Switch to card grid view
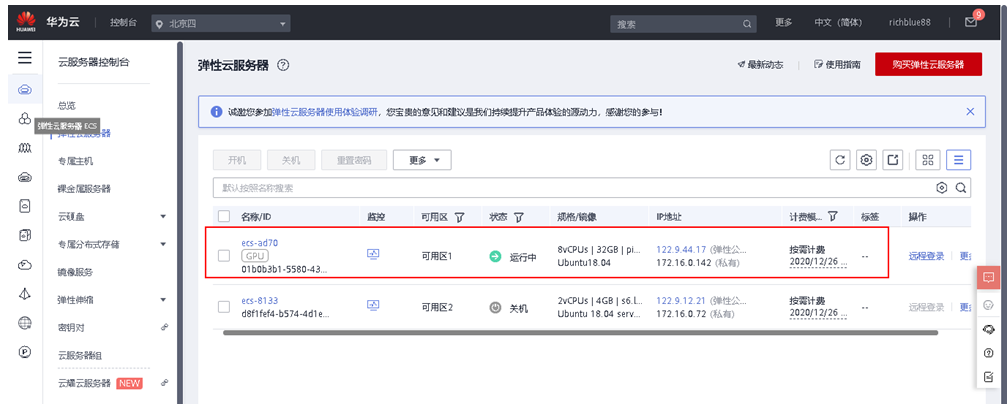Image resolution: width=1007 pixels, height=405 pixels. (x=927, y=160)
